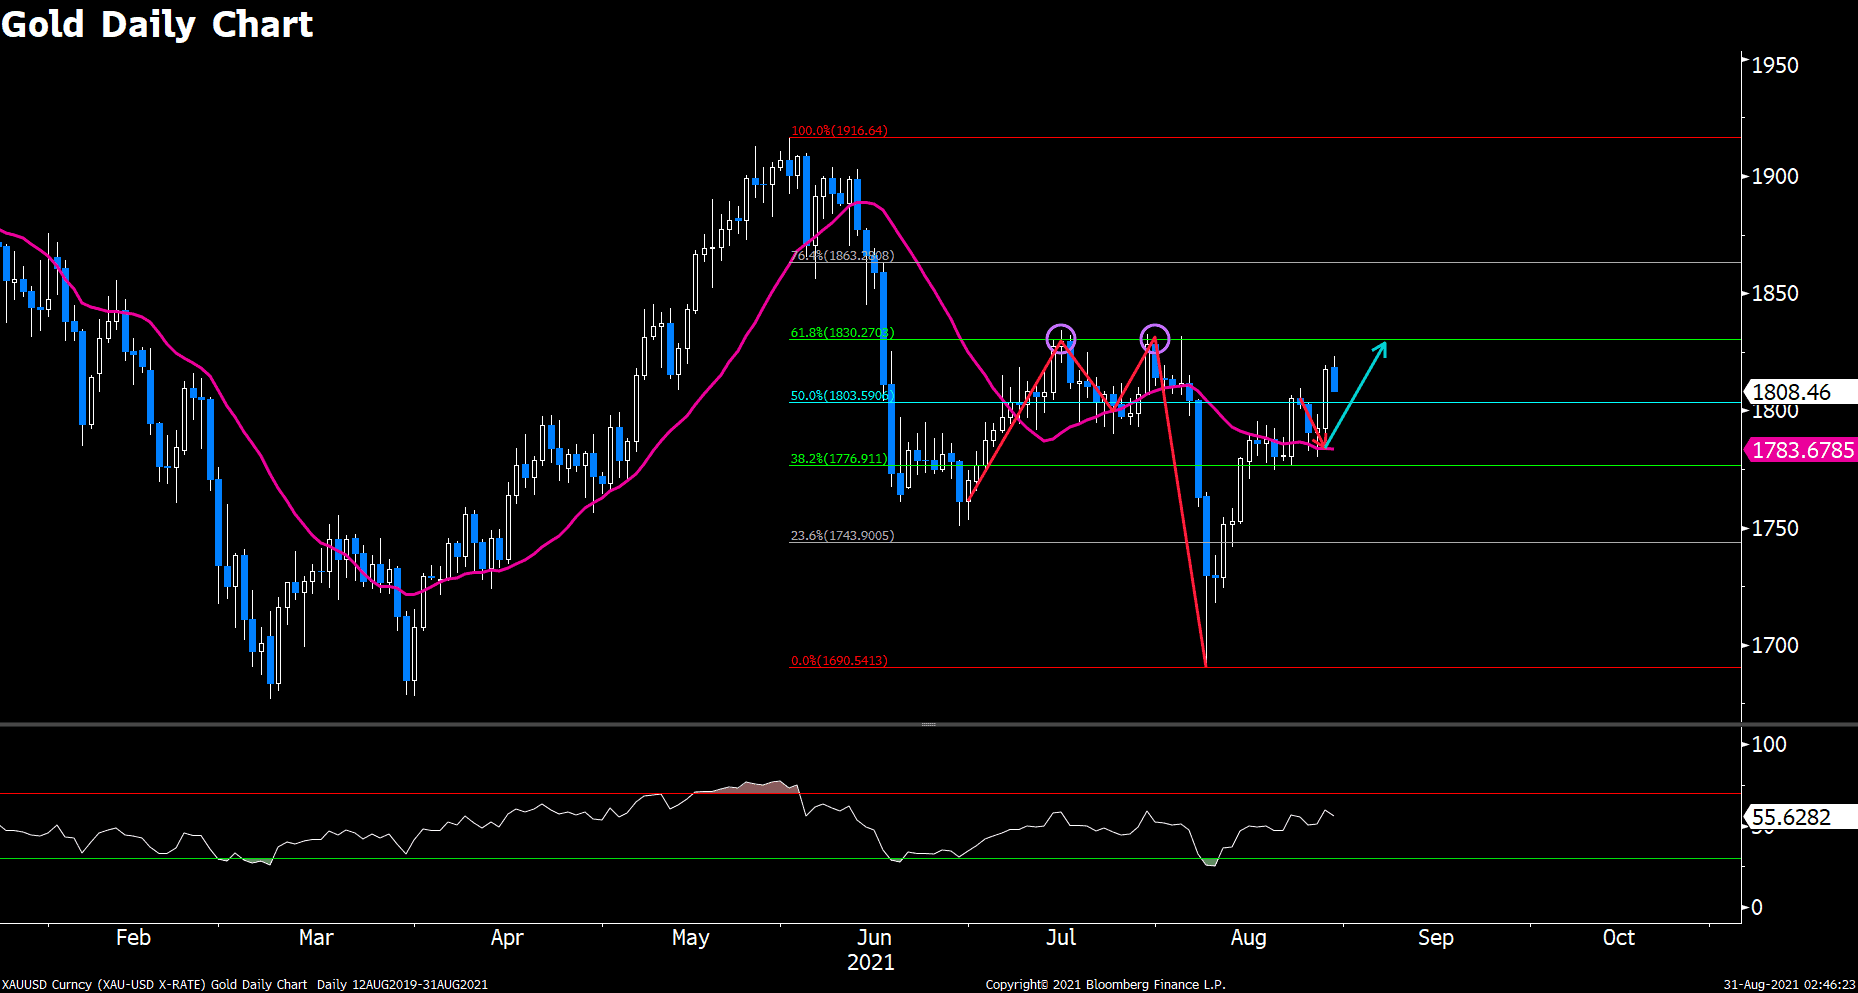The image size is (1858, 993).
Task: Click the Jul month label
Action: tap(1061, 938)
